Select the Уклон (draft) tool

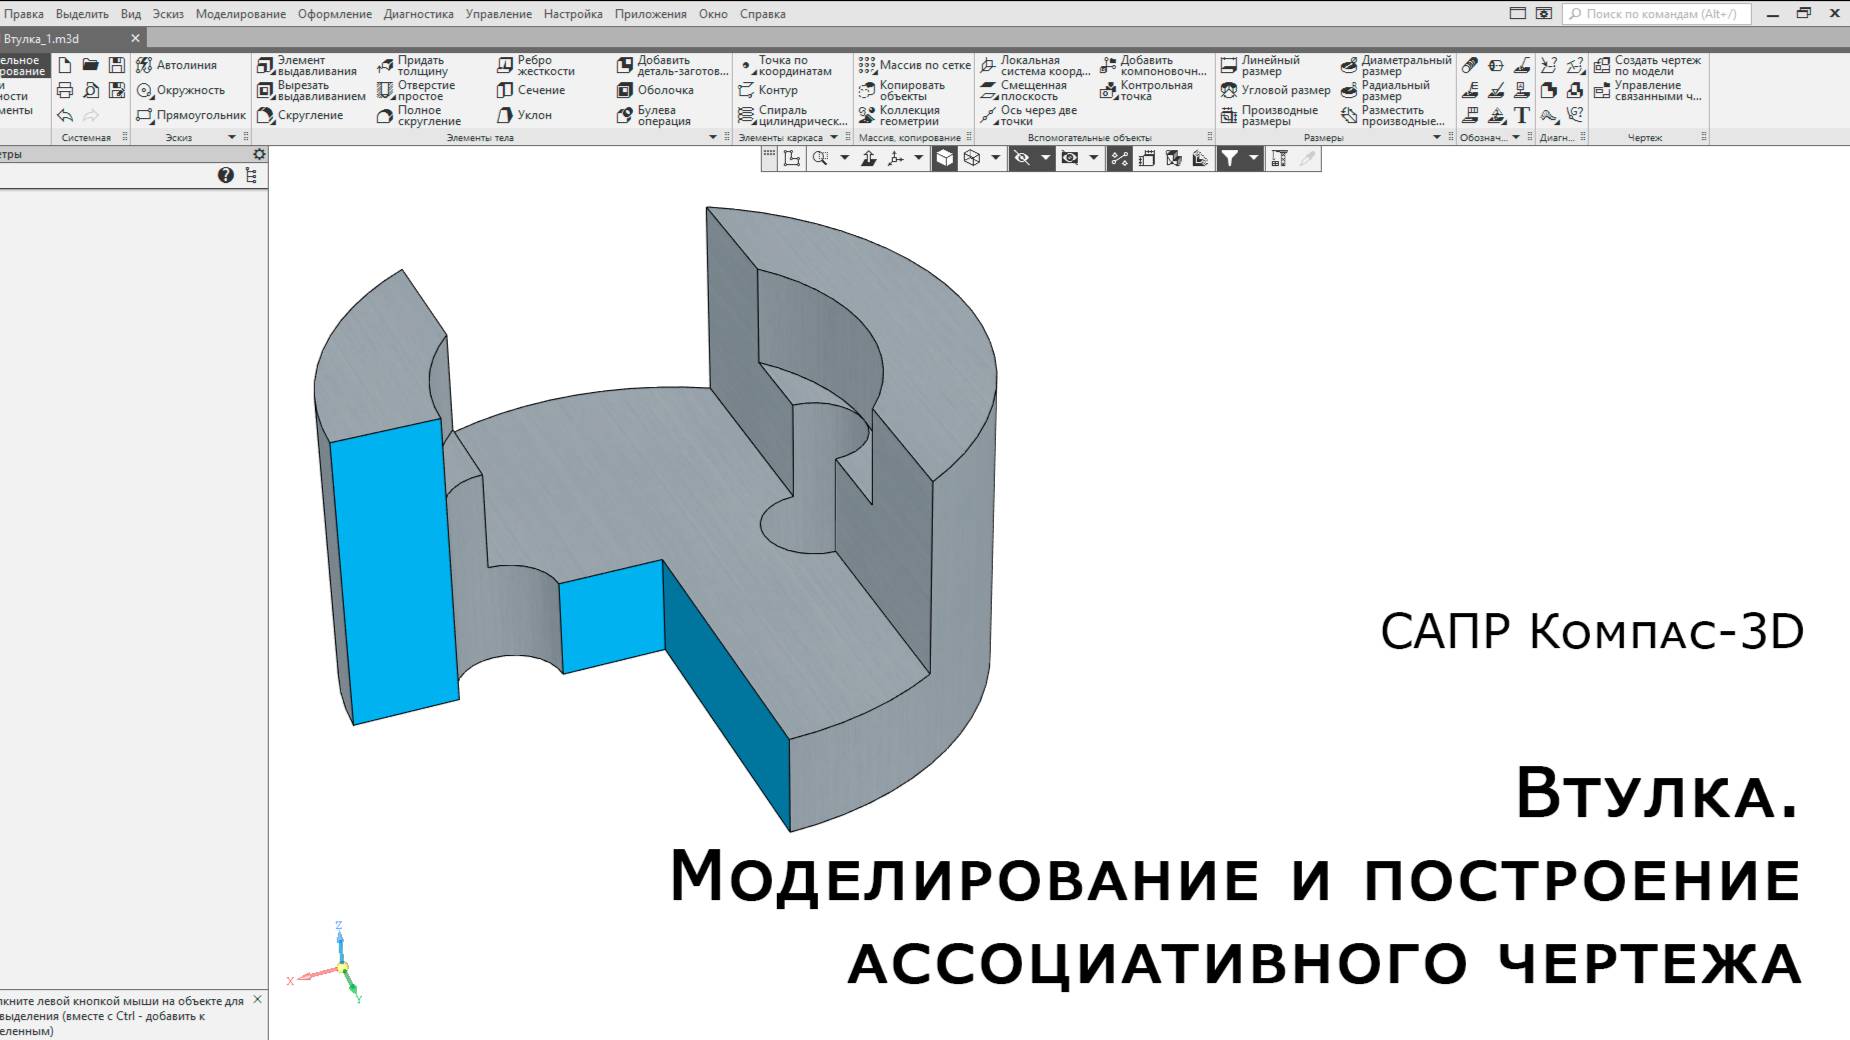click(x=532, y=114)
